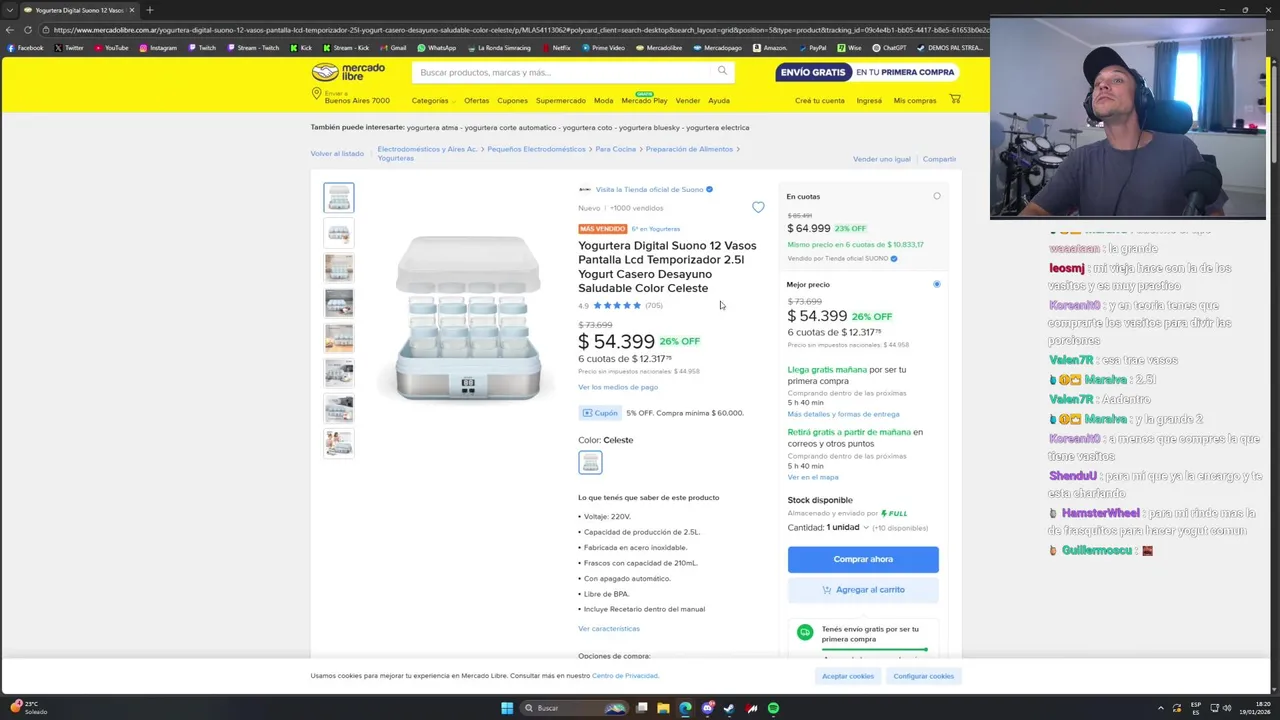Open Supermercado menu item
Viewport: 1280px width, 720px height.
pos(560,100)
